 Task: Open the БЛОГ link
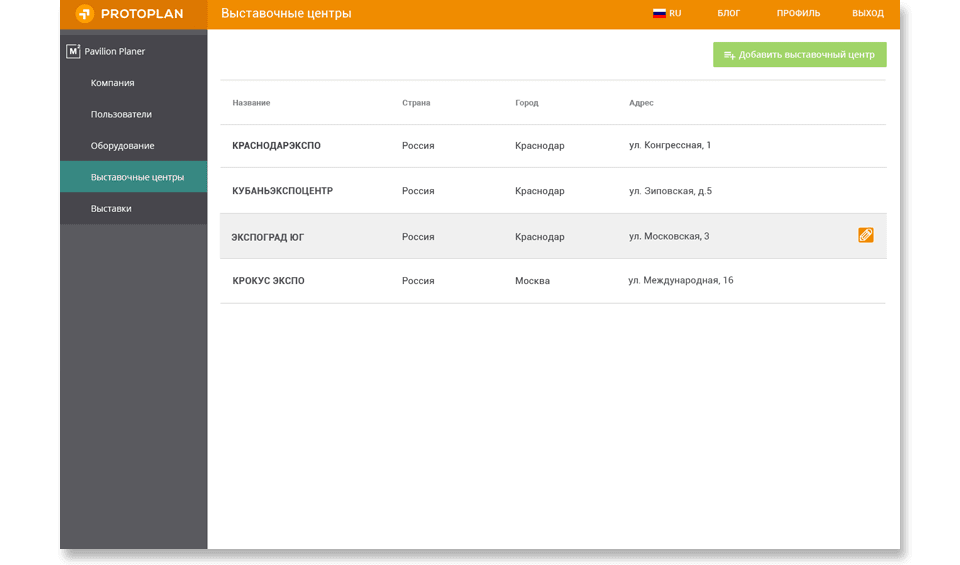pyautogui.click(x=729, y=13)
